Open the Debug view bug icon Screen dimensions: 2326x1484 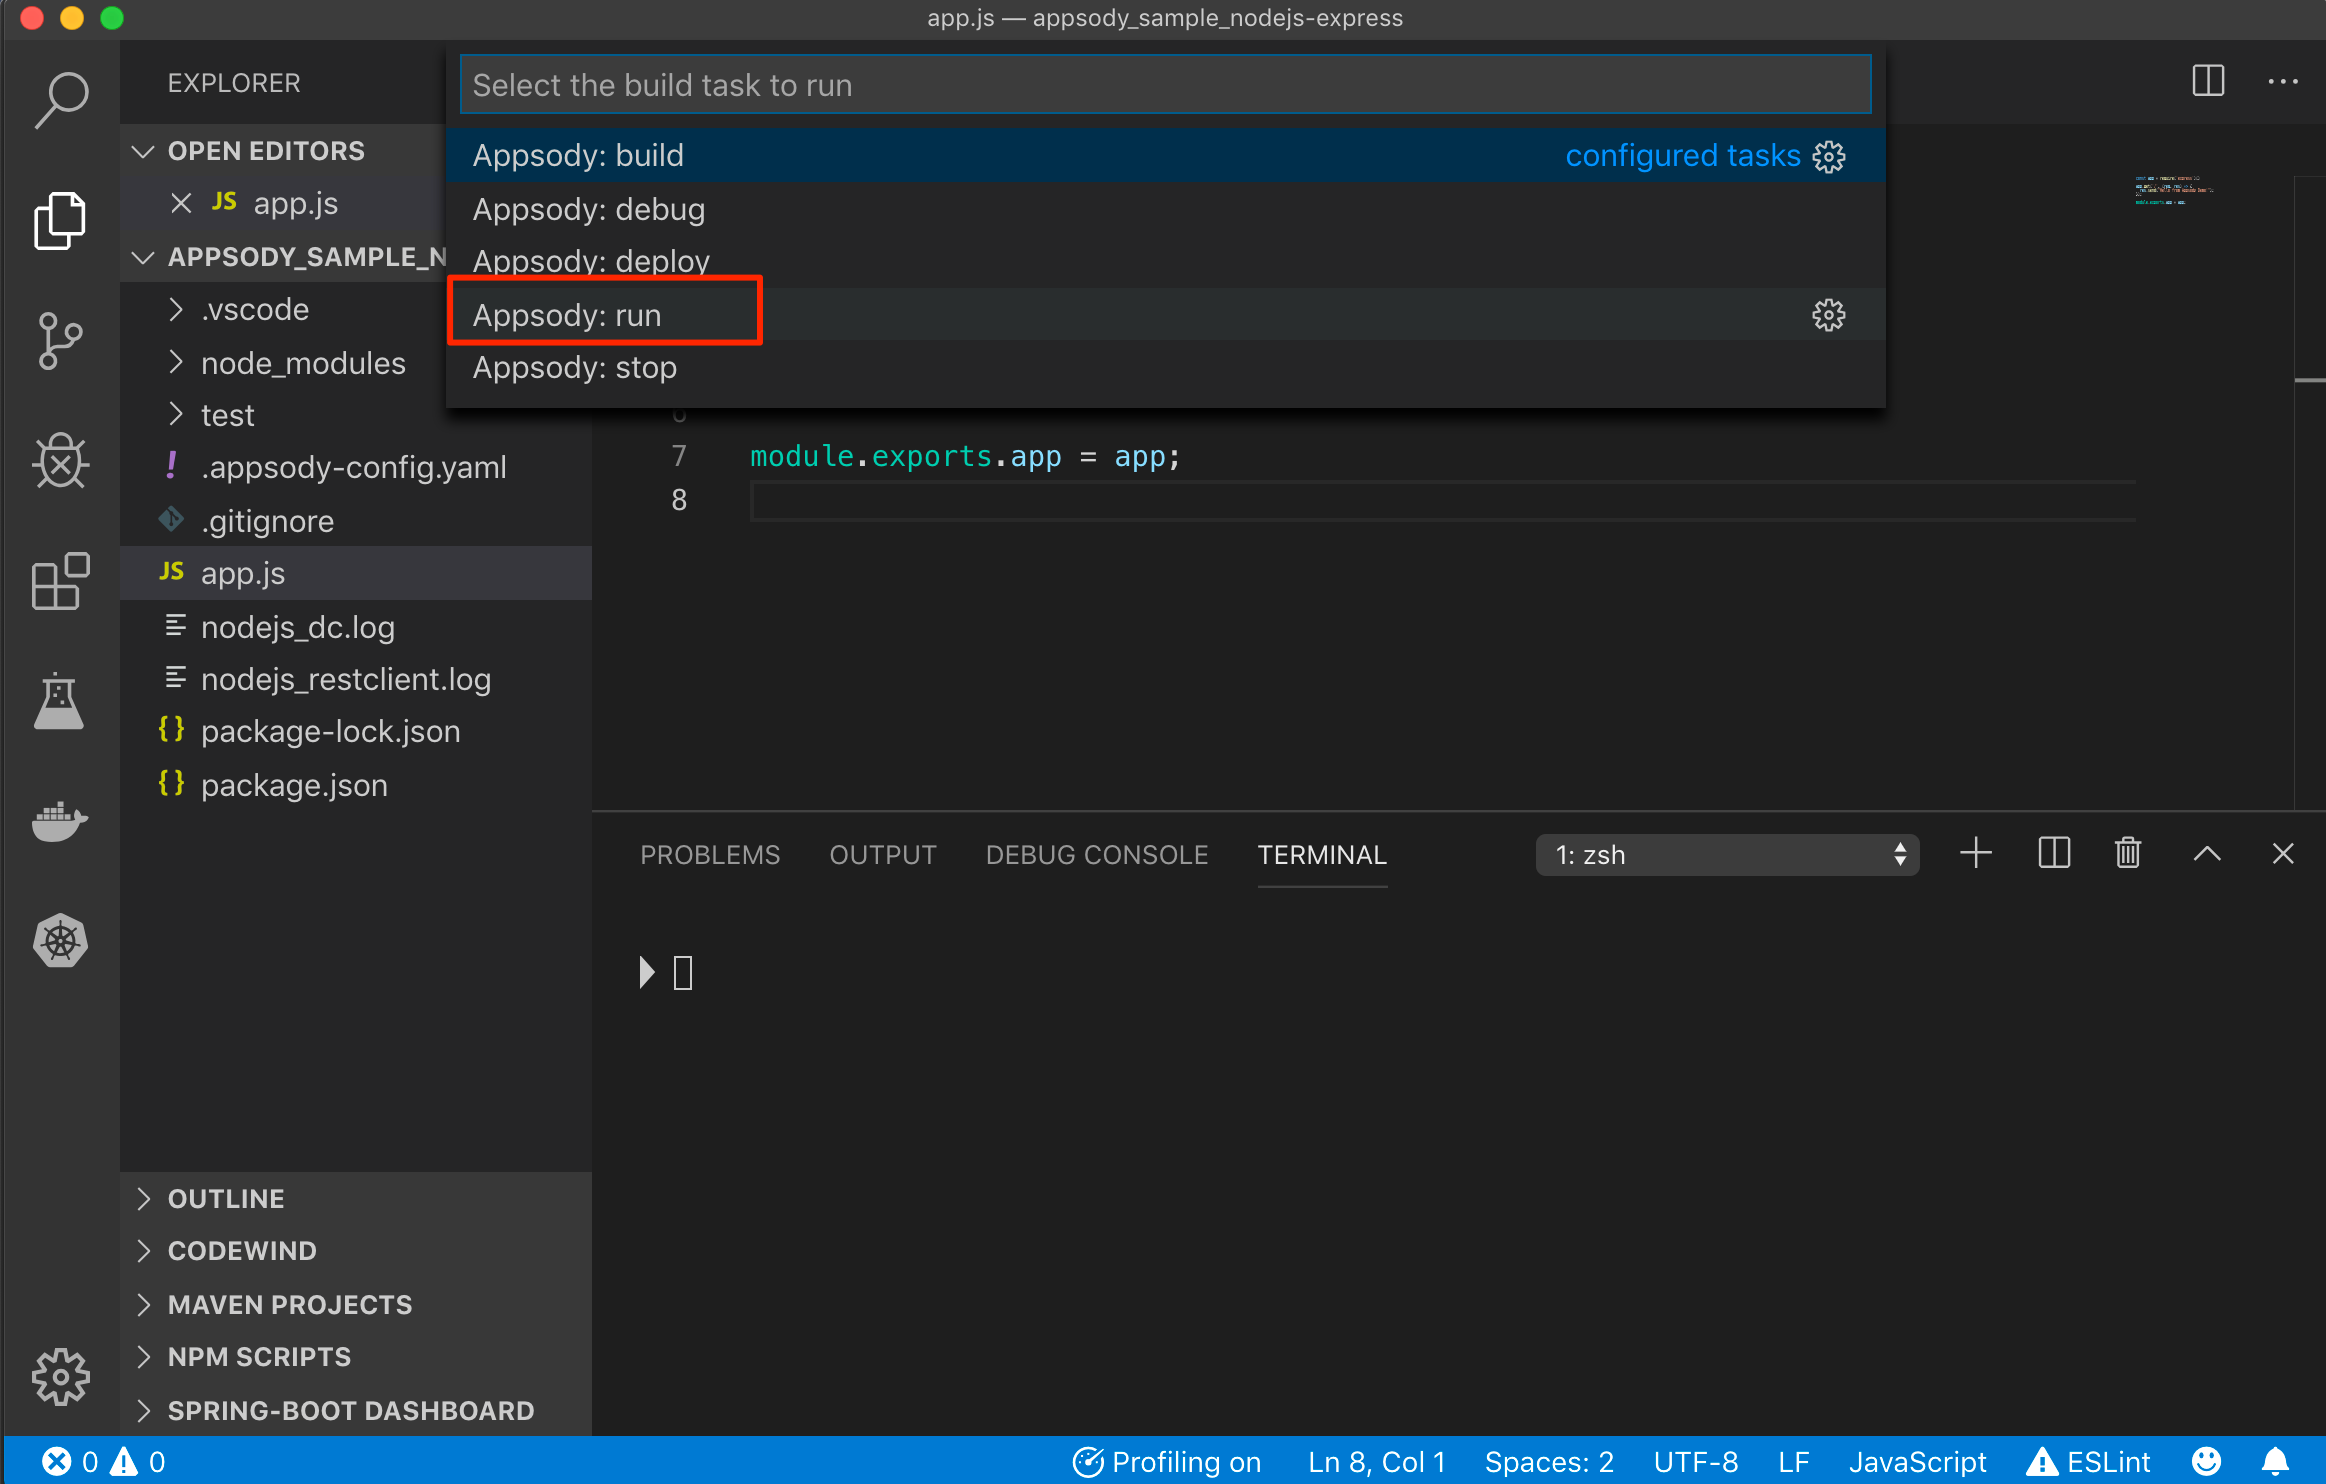pos(61,460)
